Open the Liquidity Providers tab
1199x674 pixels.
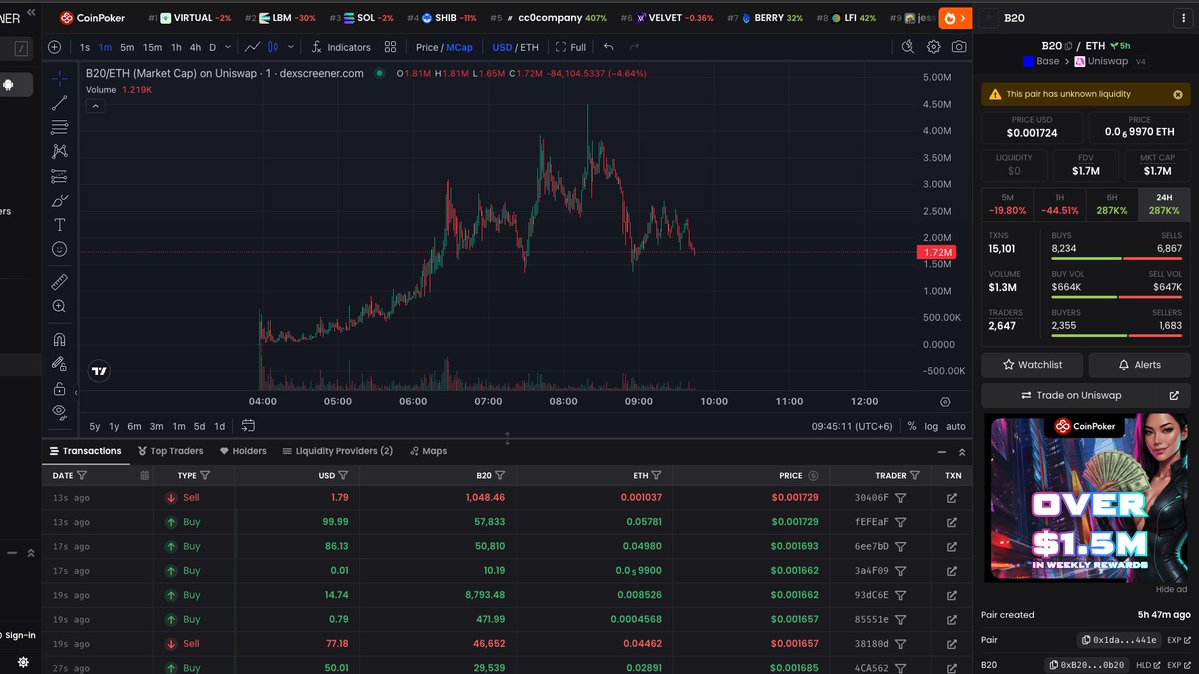coord(337,451)
